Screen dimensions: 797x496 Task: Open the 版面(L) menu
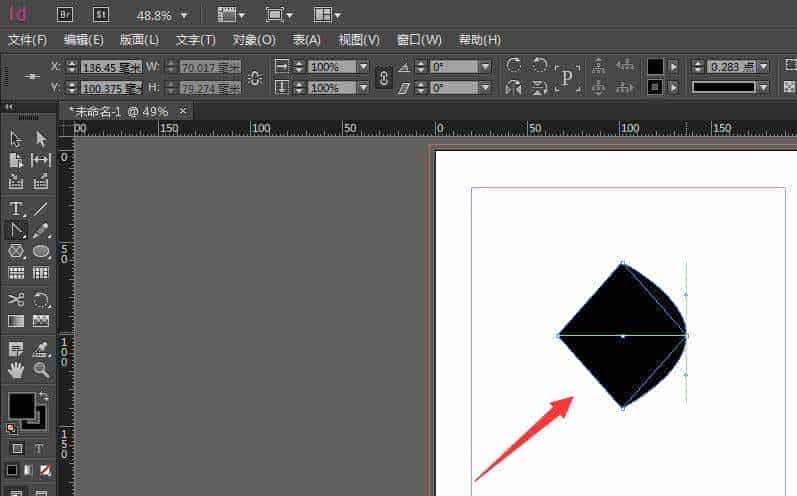[x=140, y=40]
